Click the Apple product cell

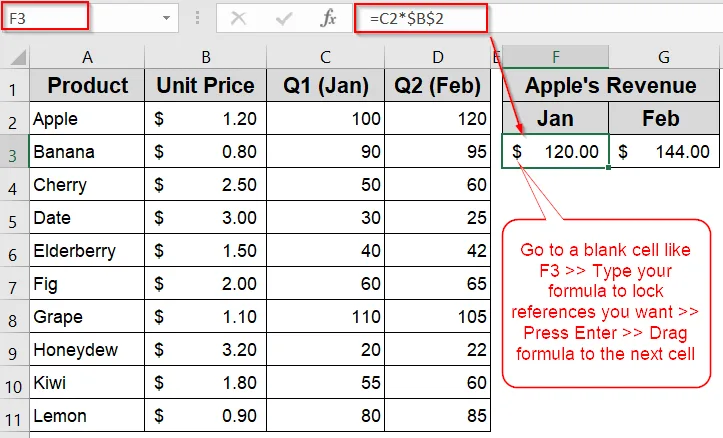[x=87, y=119]
